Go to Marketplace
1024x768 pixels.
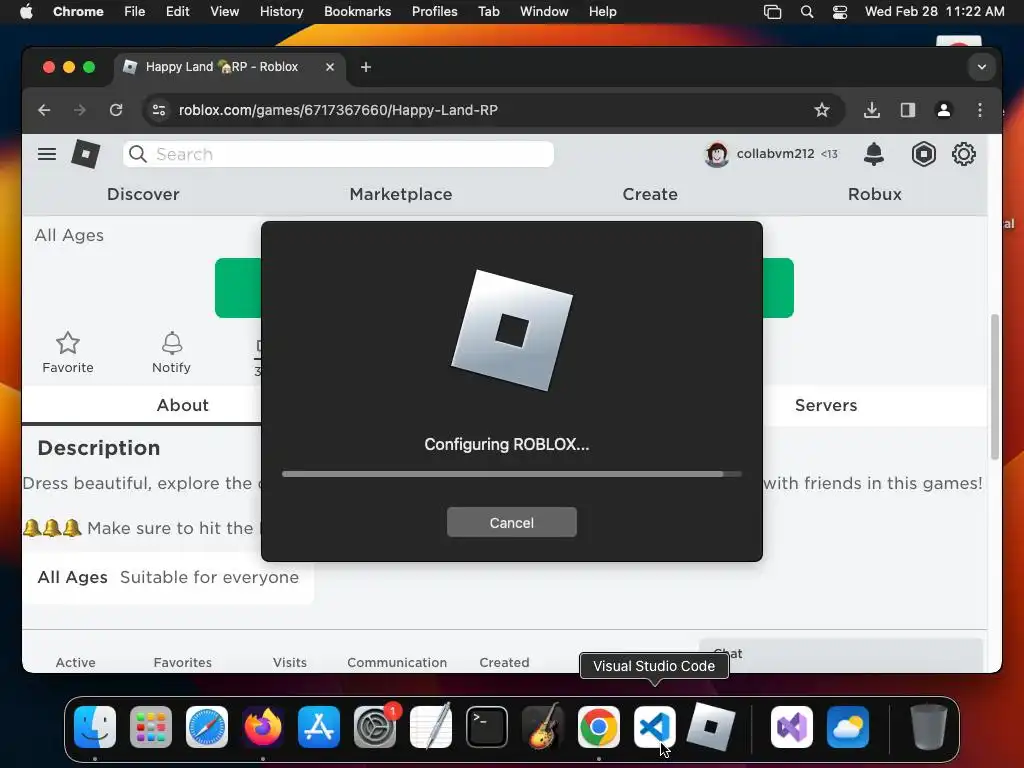pyautogui.click(x=401, y=194)
